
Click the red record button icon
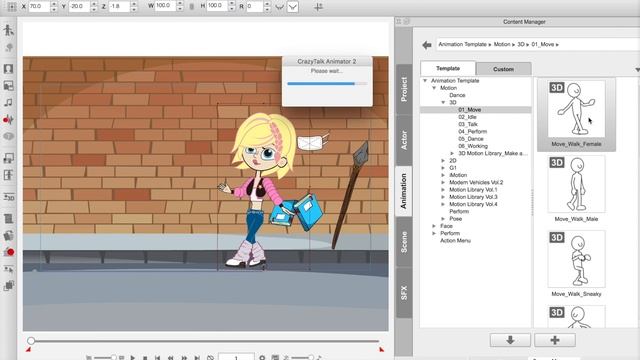(x=9, y=252)
